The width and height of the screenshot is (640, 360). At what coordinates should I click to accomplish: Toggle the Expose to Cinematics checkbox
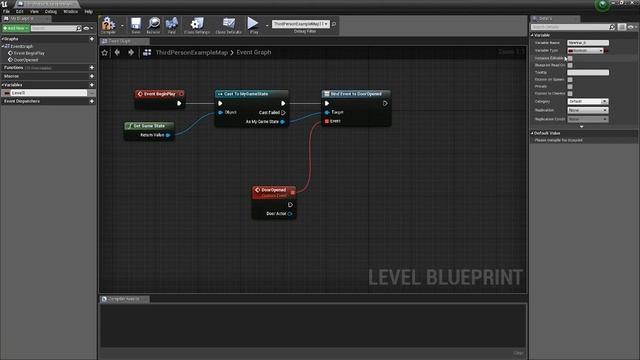[570, 93]
